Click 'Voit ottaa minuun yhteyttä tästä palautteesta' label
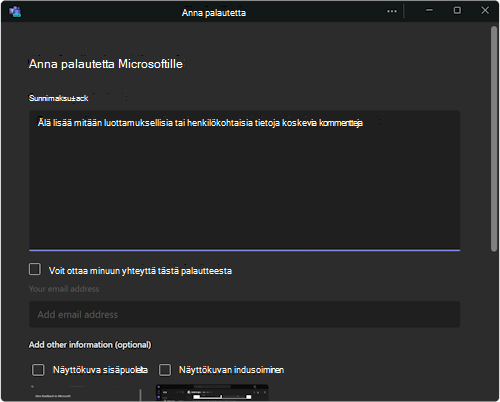The image size is (500, 402). (x=140, y=271)
